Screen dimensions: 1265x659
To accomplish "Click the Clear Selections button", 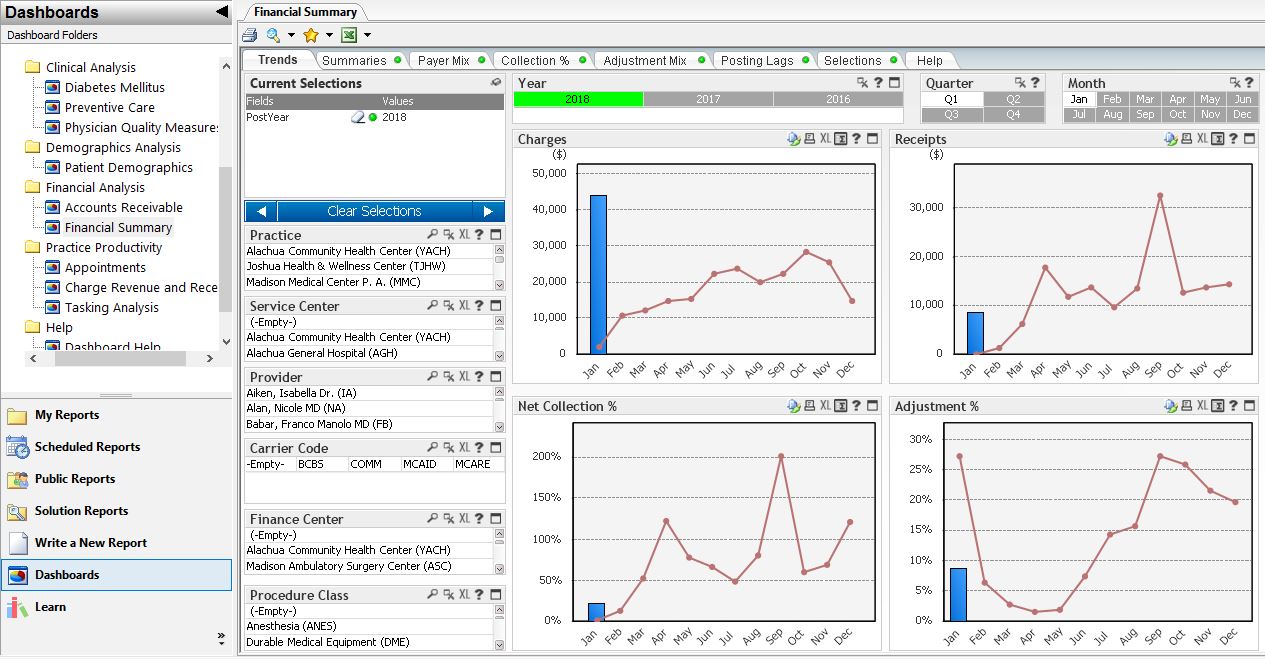I will tap(374, 211).
